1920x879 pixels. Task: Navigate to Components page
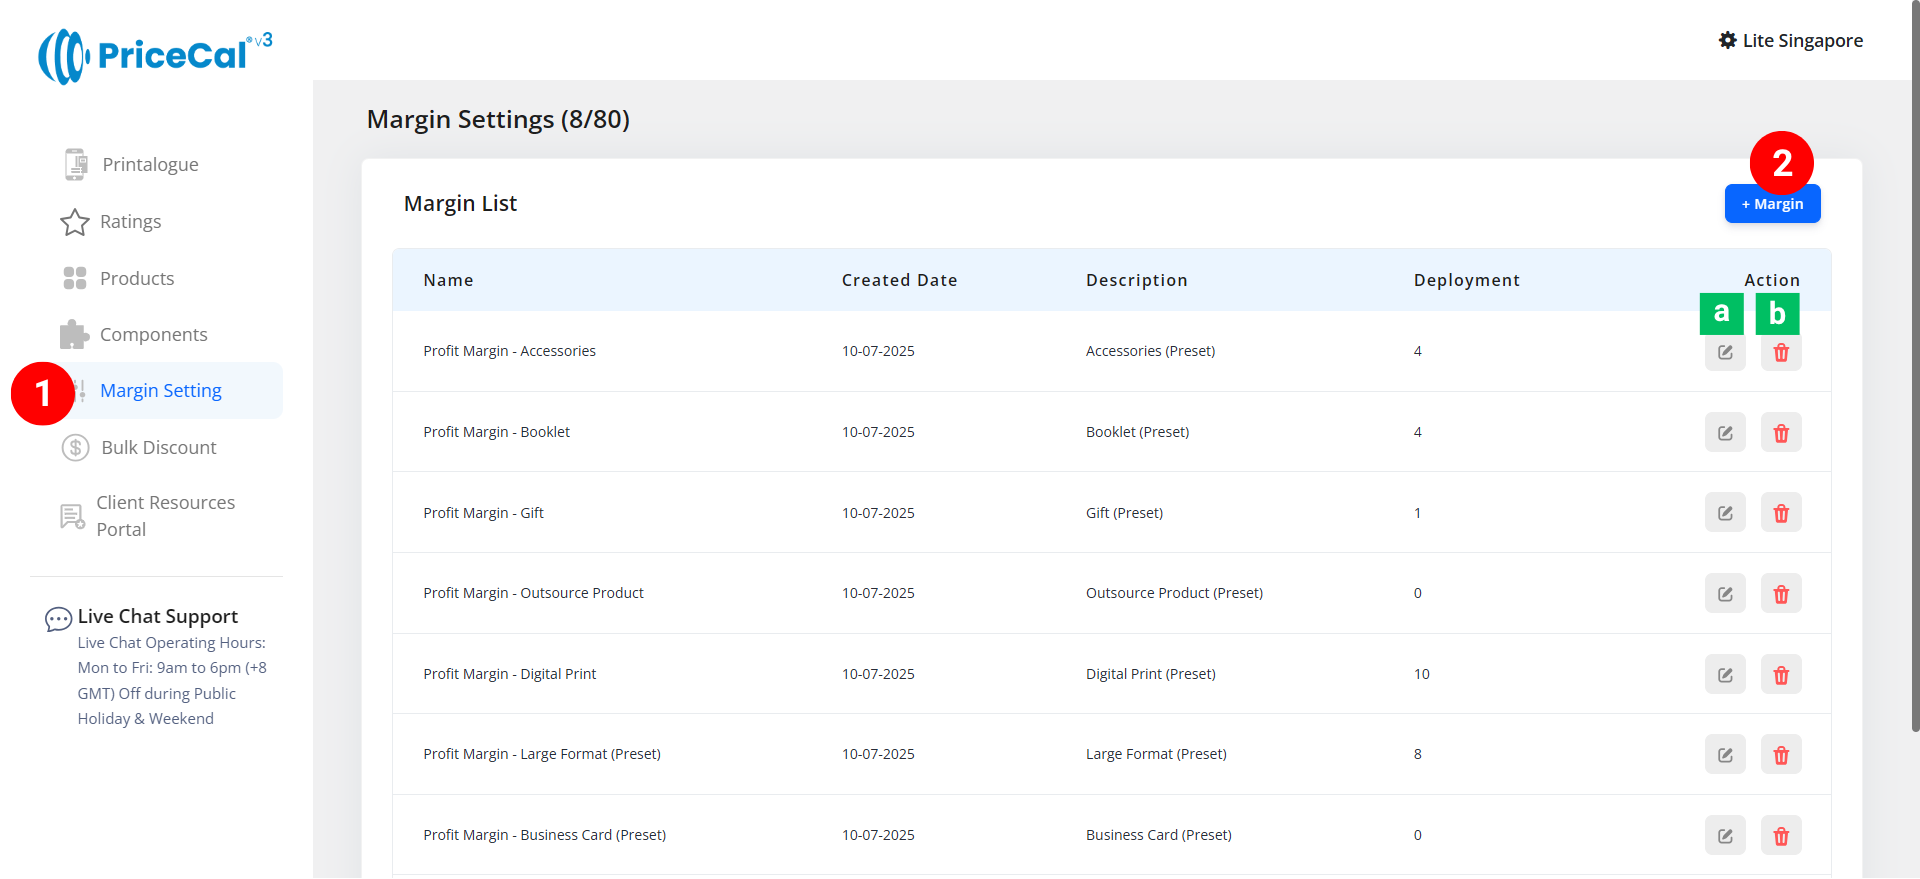pos(153,335)
